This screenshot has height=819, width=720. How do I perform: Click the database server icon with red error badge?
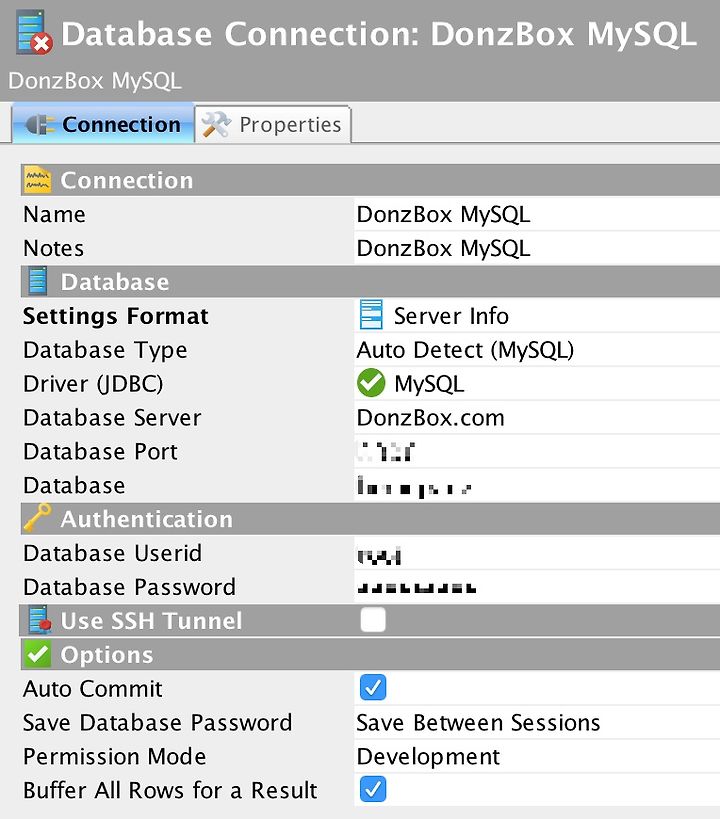point(34,34)
